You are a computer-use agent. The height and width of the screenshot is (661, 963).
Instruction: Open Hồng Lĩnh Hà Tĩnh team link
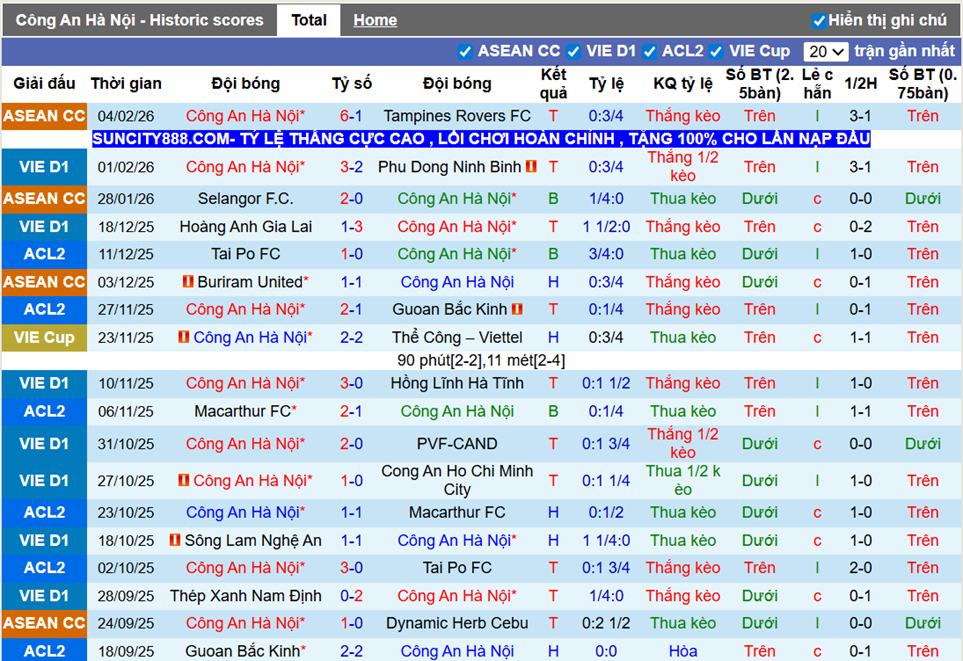(x=457, y=383)
